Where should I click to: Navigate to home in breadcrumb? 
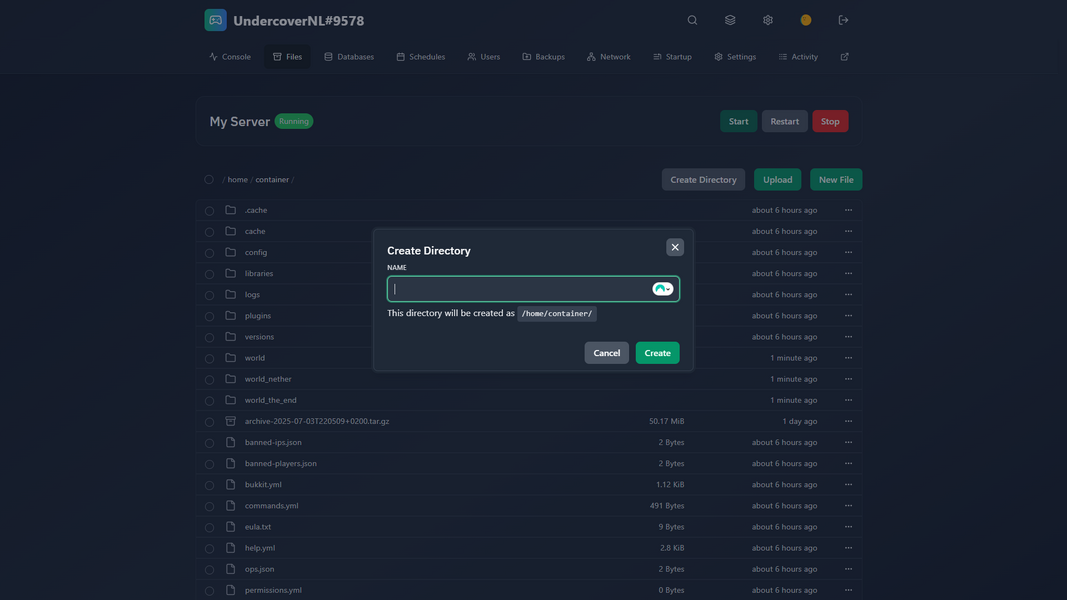pyautogui.click(x=237, y=180)
